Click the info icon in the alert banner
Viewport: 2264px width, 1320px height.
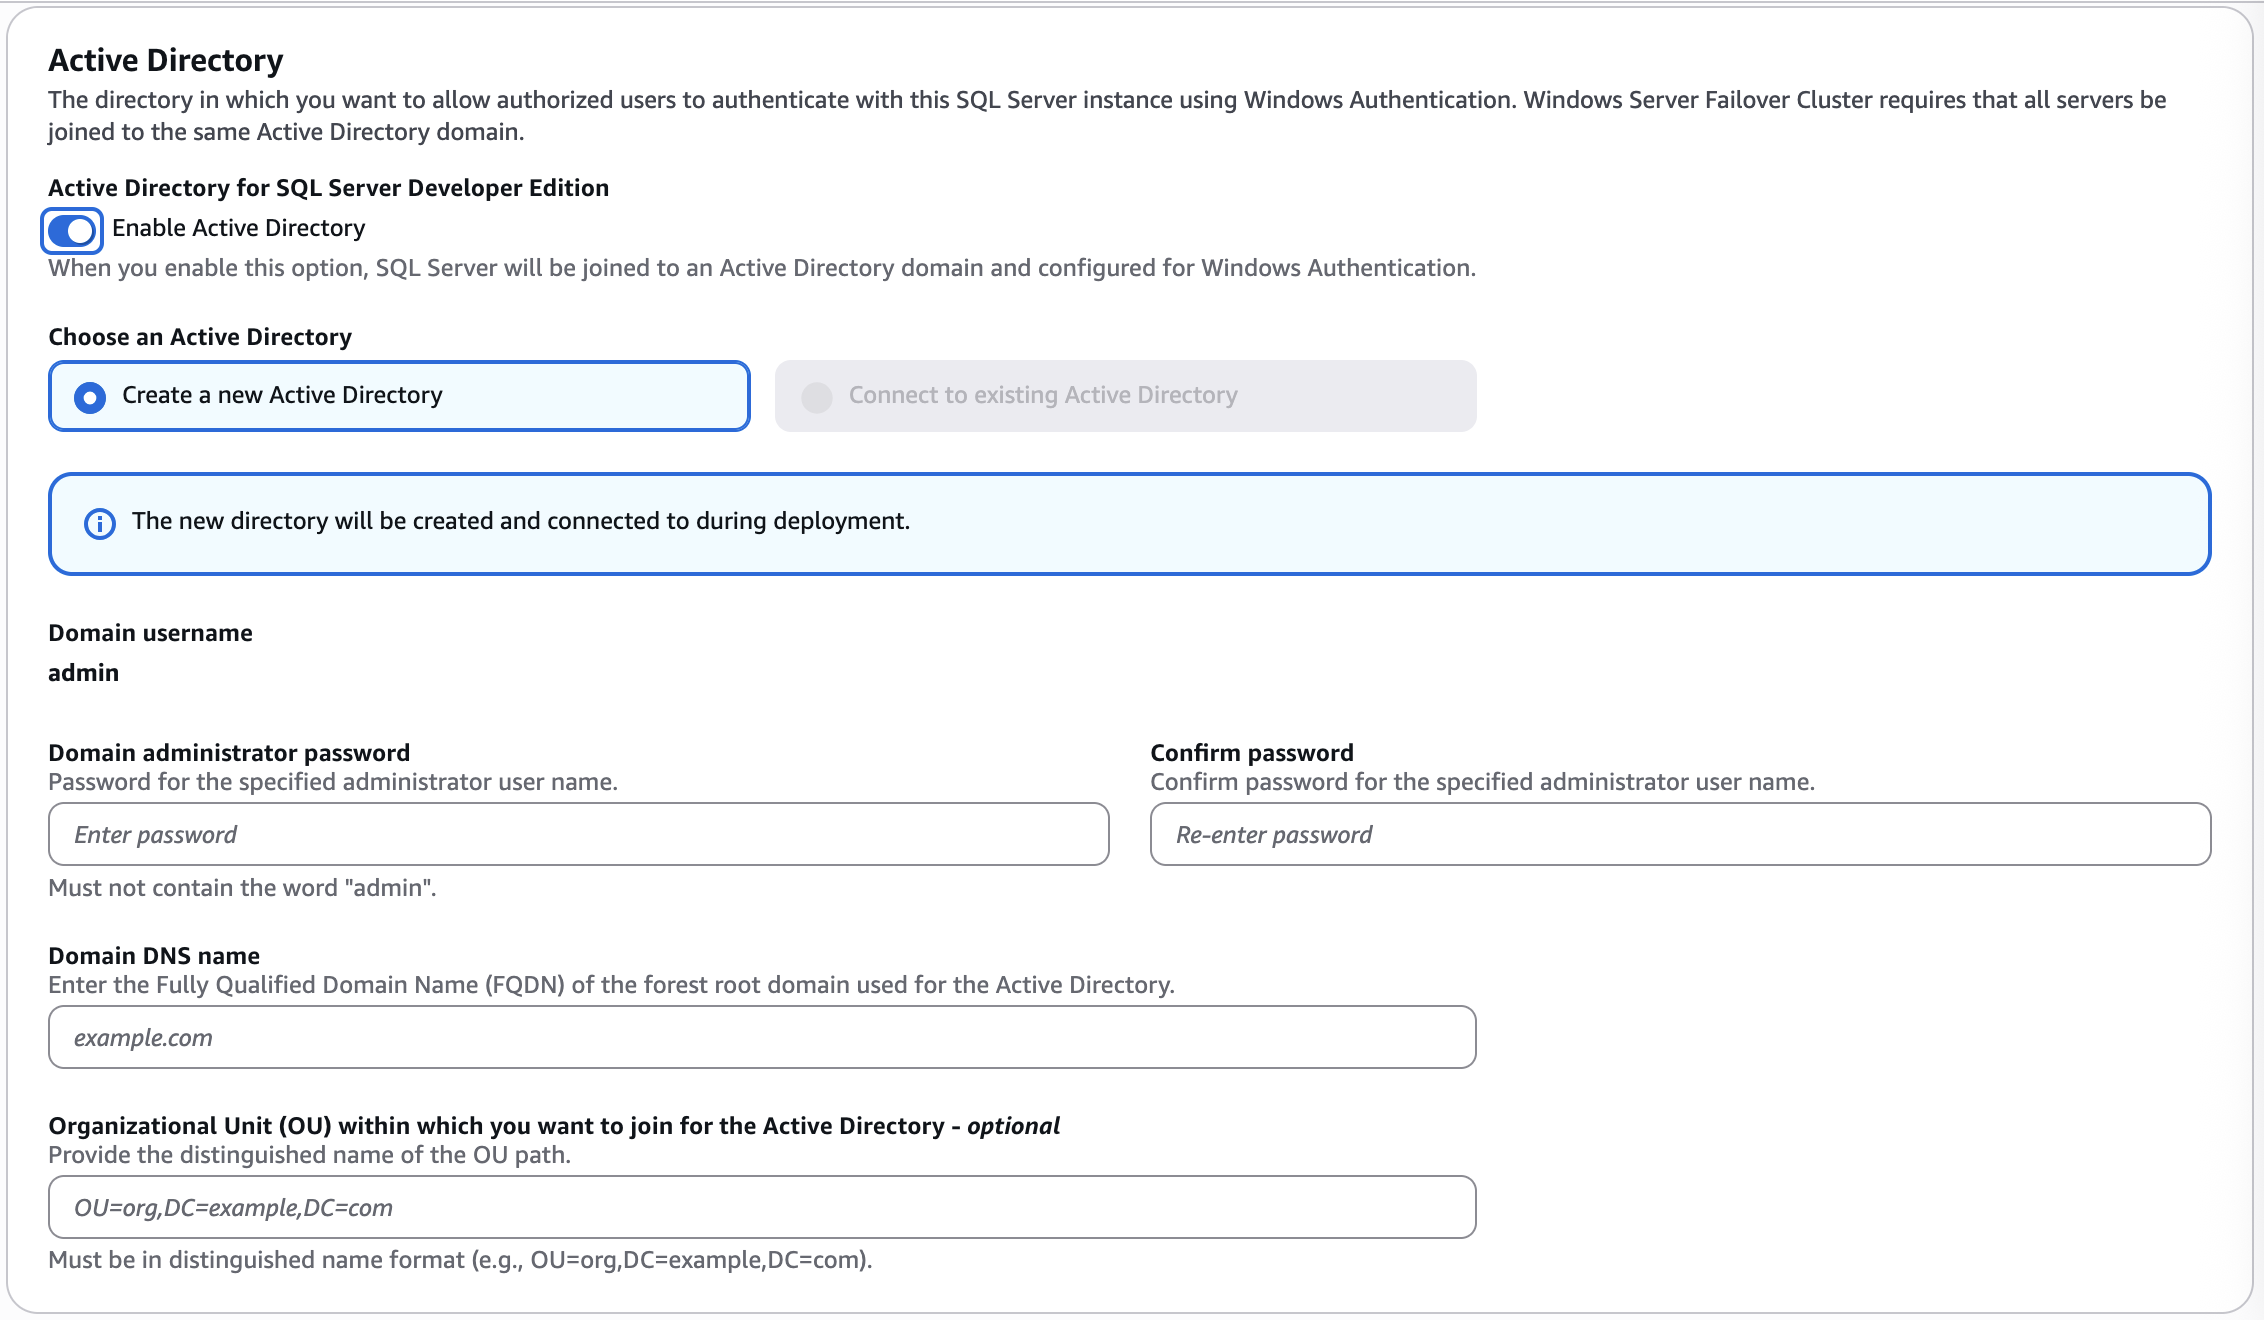(99, 522)
